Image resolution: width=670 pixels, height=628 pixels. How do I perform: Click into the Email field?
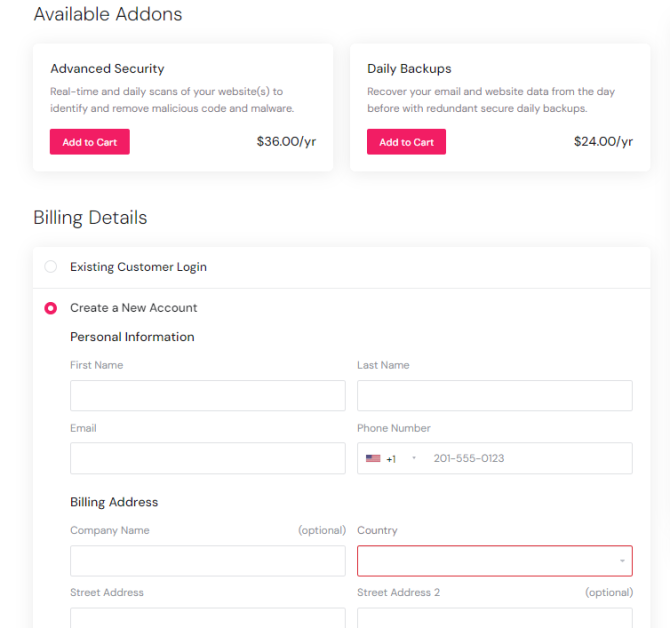tap(207, 459)
